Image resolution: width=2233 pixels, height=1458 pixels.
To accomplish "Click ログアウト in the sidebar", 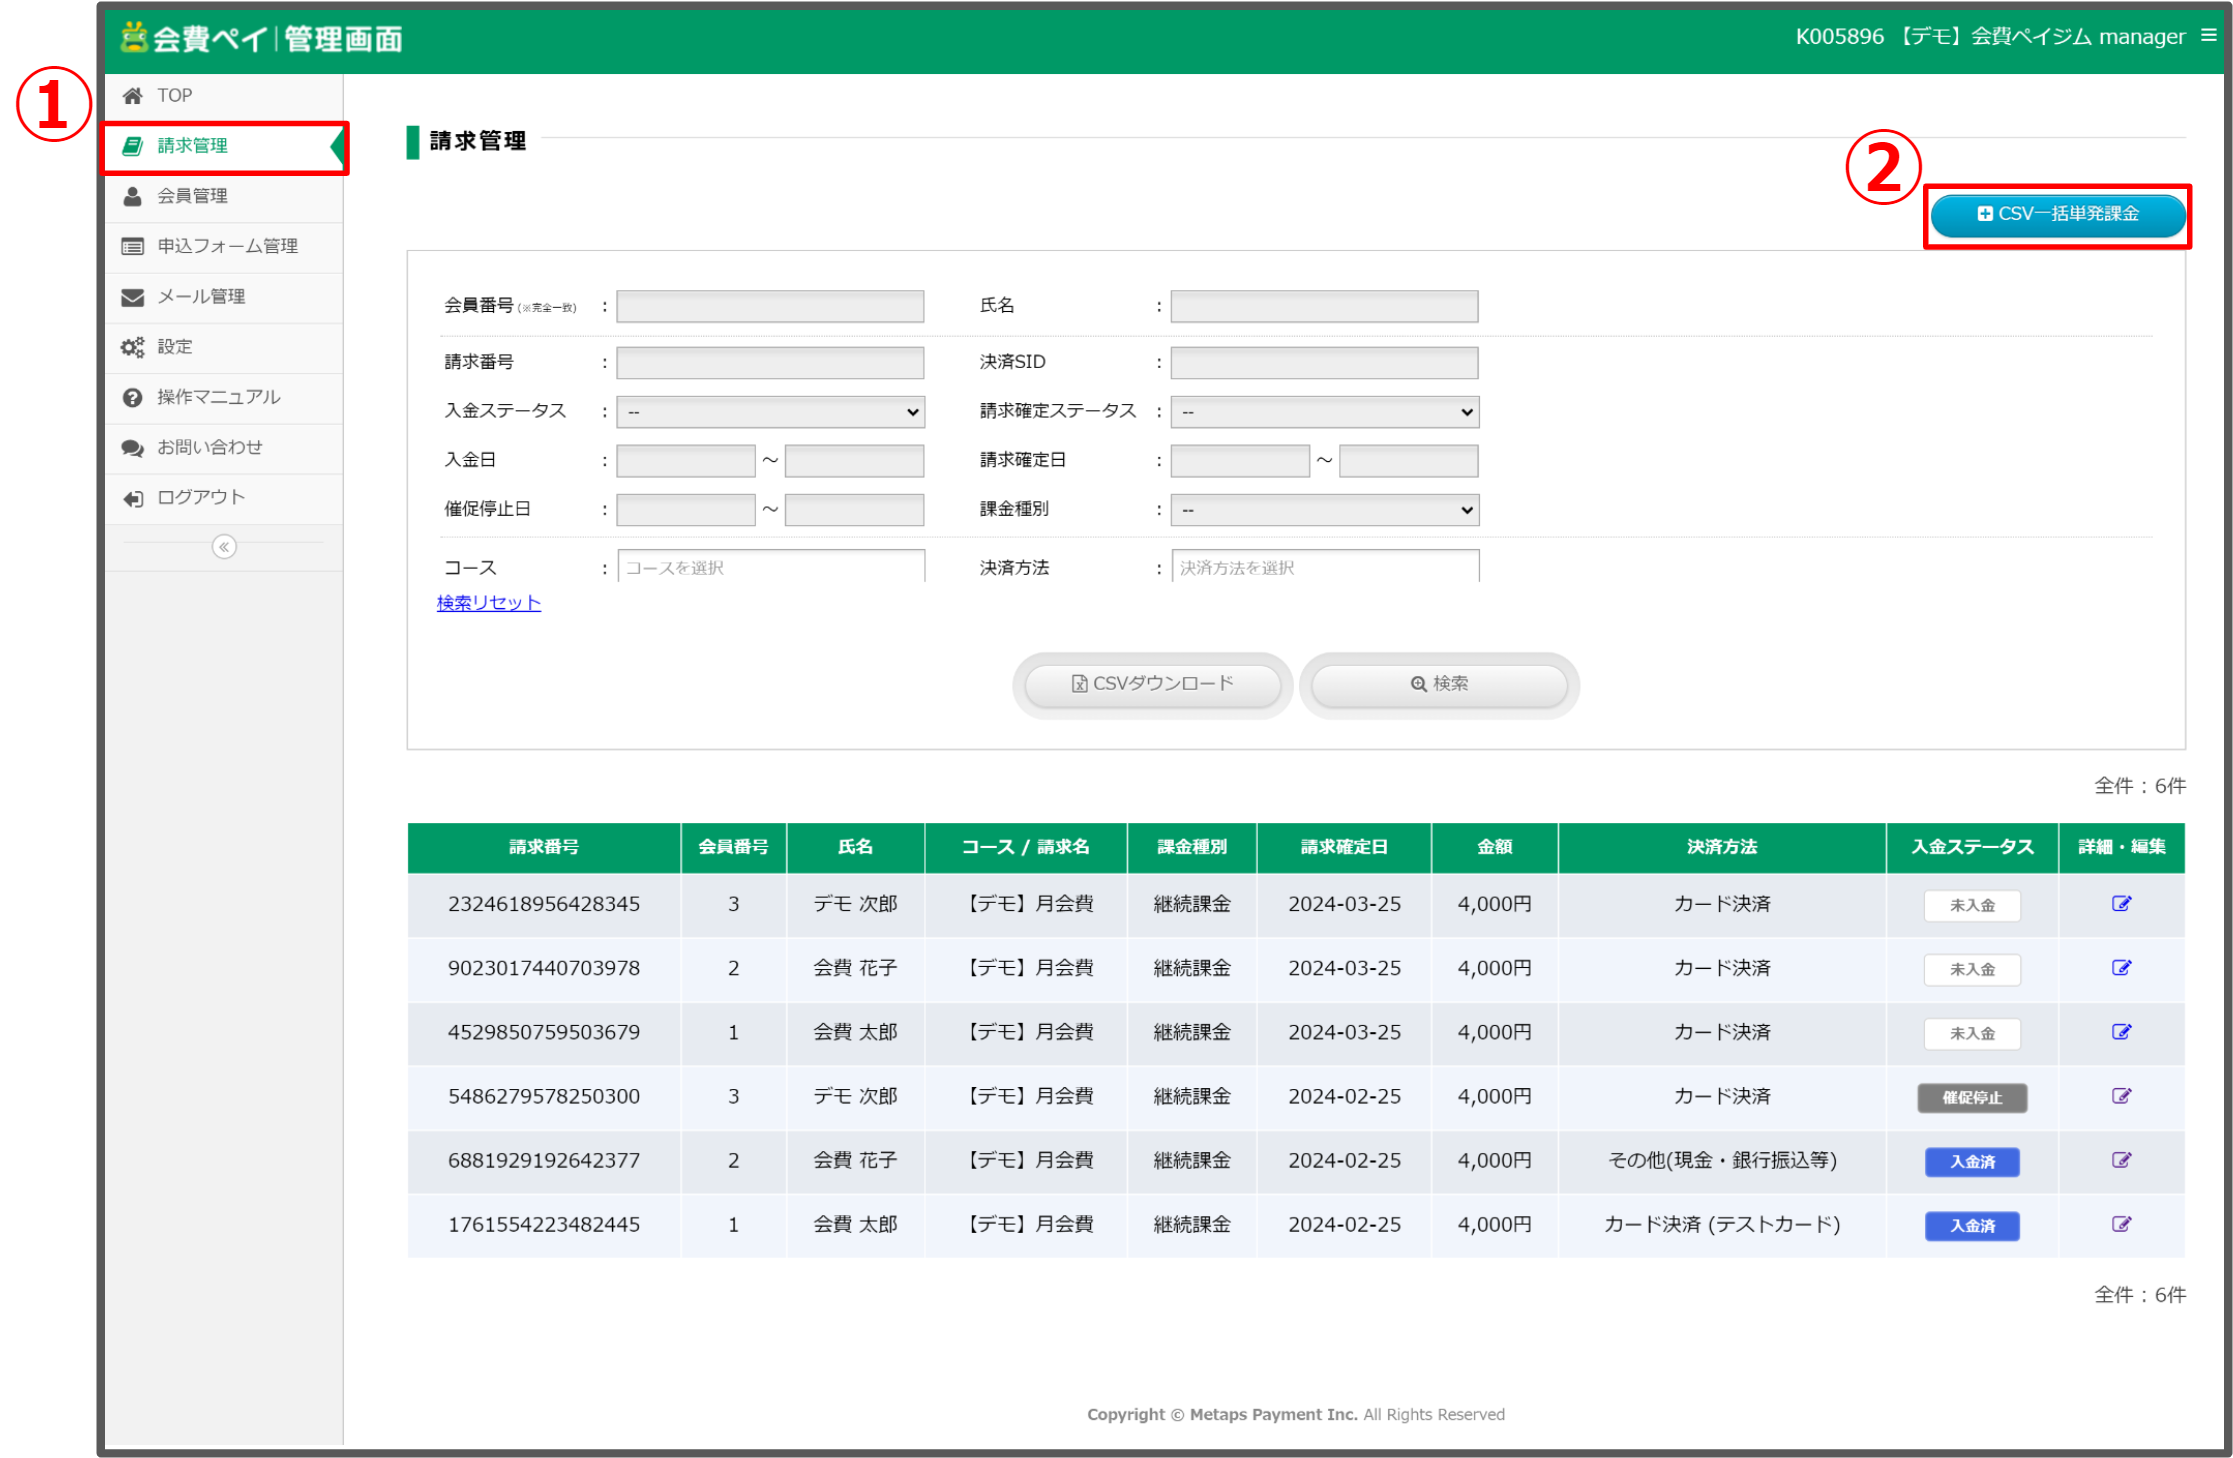I will 224,498.
